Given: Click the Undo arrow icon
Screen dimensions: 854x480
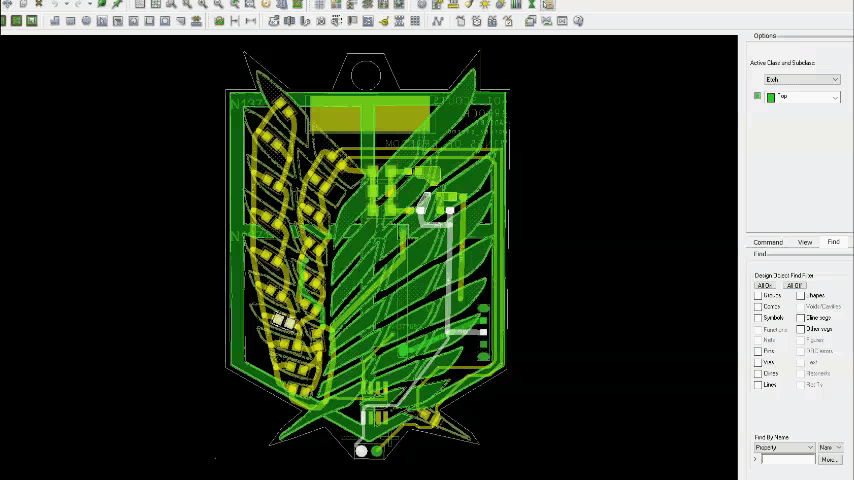Looking at the screenshot, I should pos(55,4).
